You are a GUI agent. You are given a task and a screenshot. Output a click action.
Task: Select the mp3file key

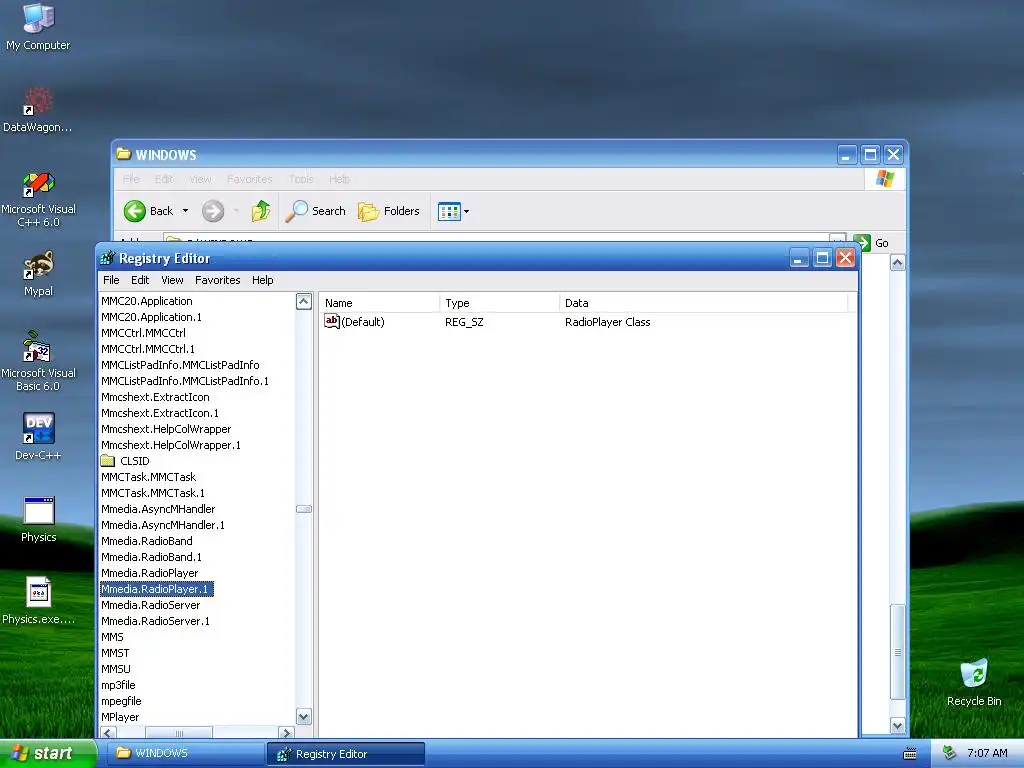pyautogui.click(x=118, y=685)
